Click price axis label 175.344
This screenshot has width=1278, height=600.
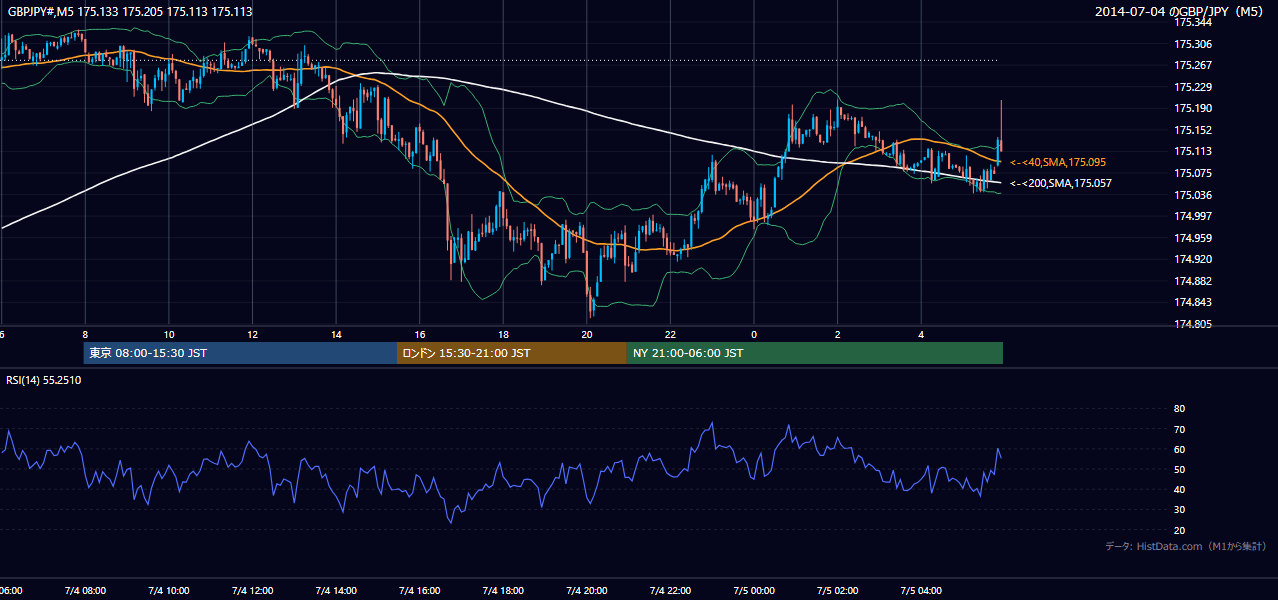1193,22
